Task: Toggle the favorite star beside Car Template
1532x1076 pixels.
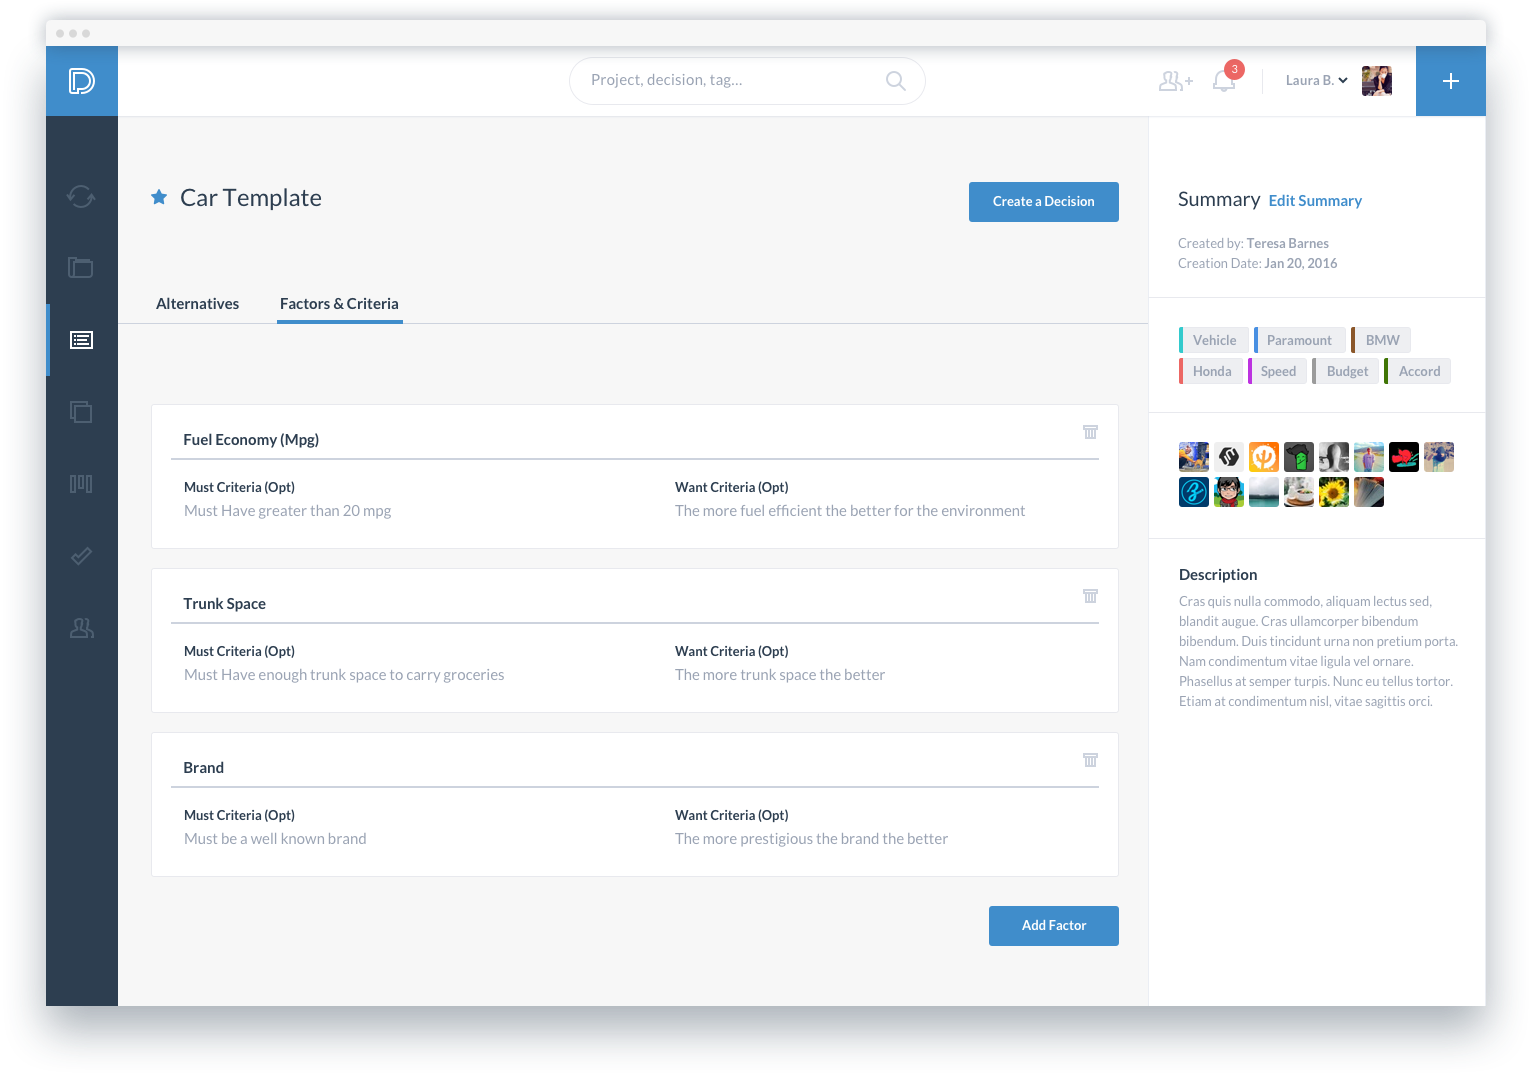Action: (159, 197)
